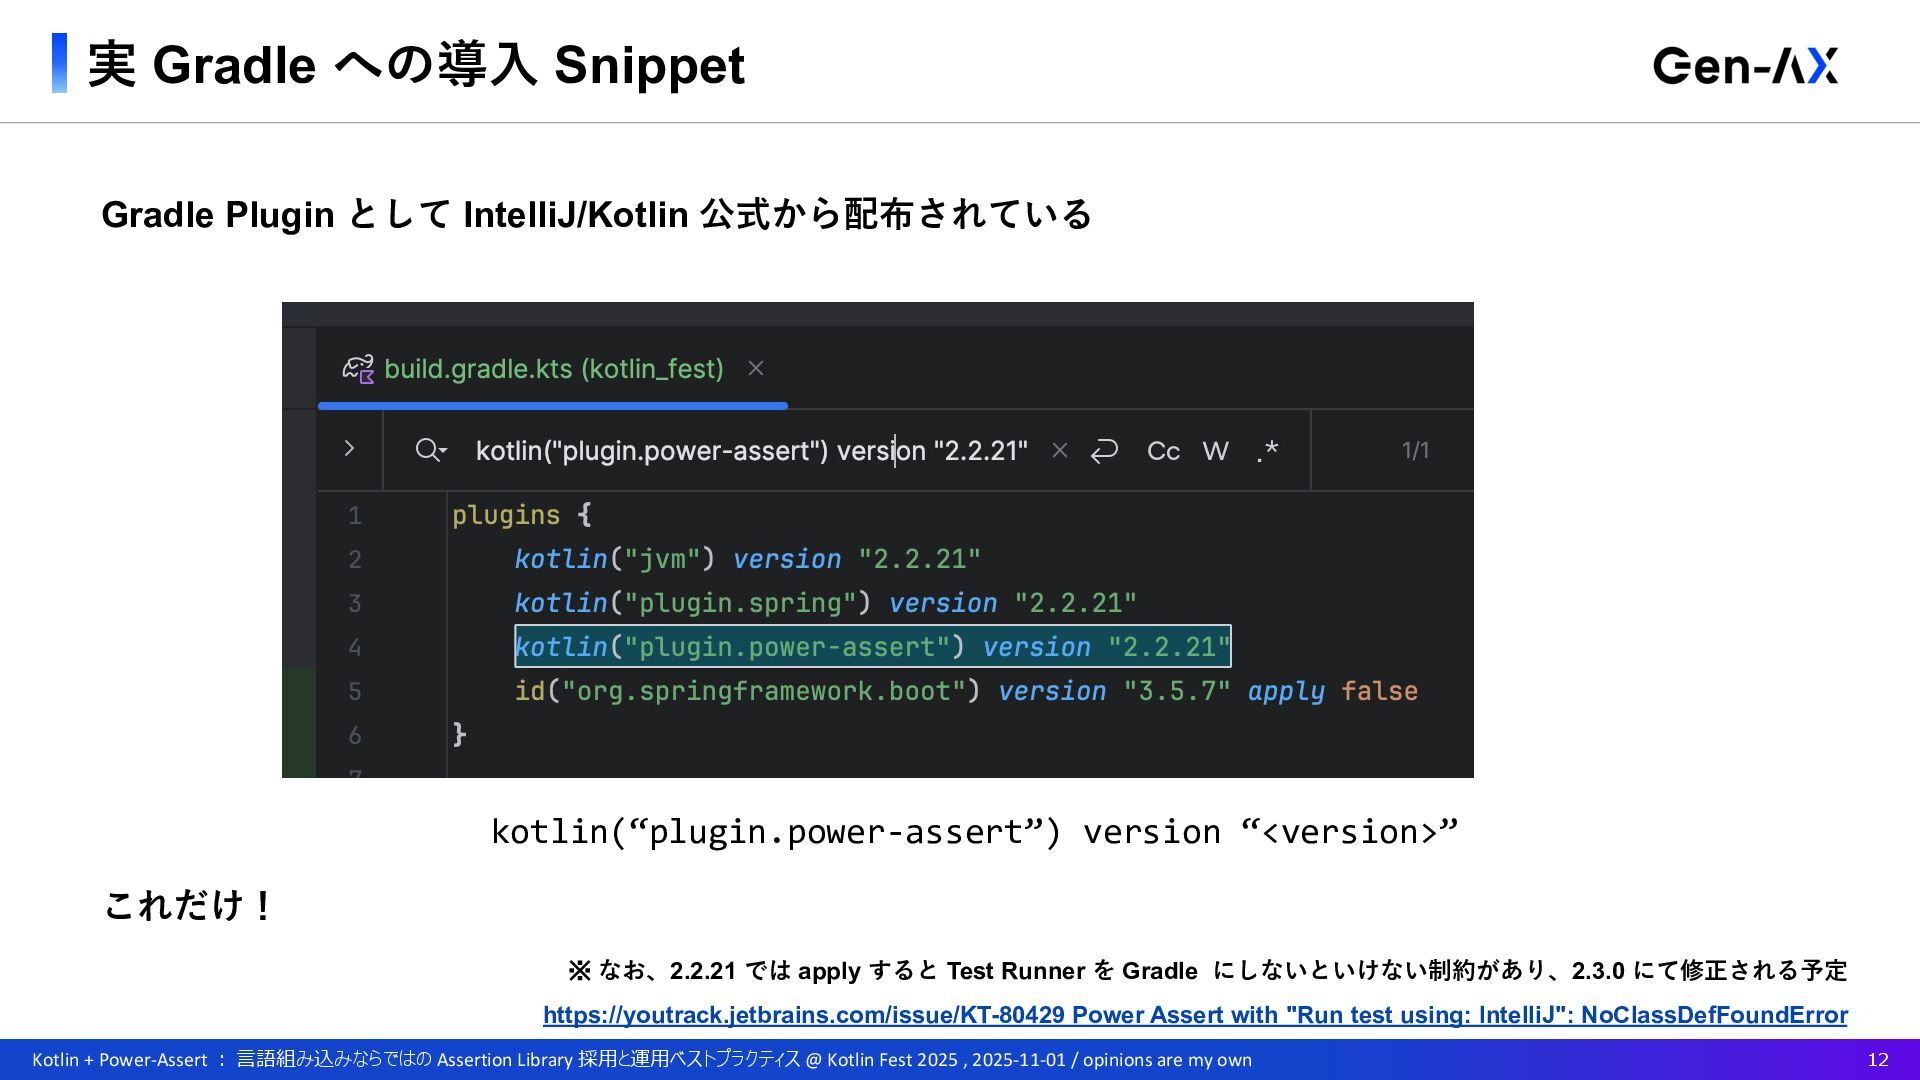Expand the replace field chevron
The height and width of the screenshot is (1080, 1920).
[349, 449]
